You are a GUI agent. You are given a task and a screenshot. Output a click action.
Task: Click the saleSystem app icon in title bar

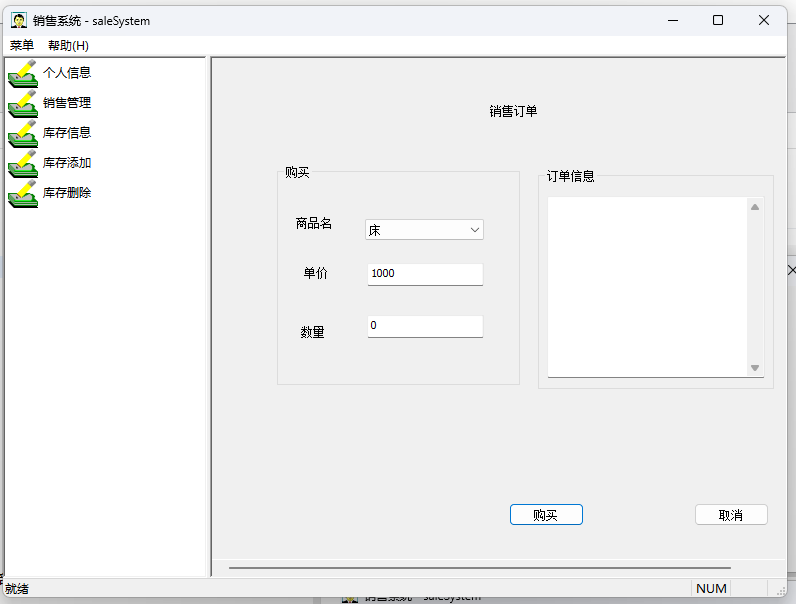point(19,21)
